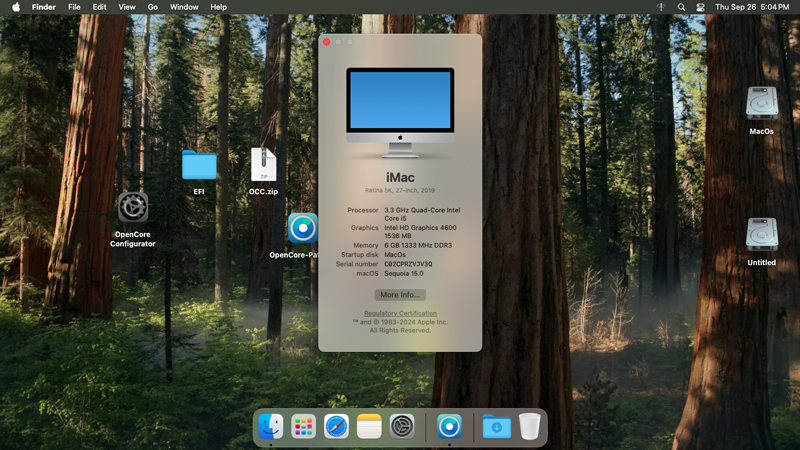Open Safari from the Dock
Viewport: 800px width, 450px height.
[x=336, y=427]
